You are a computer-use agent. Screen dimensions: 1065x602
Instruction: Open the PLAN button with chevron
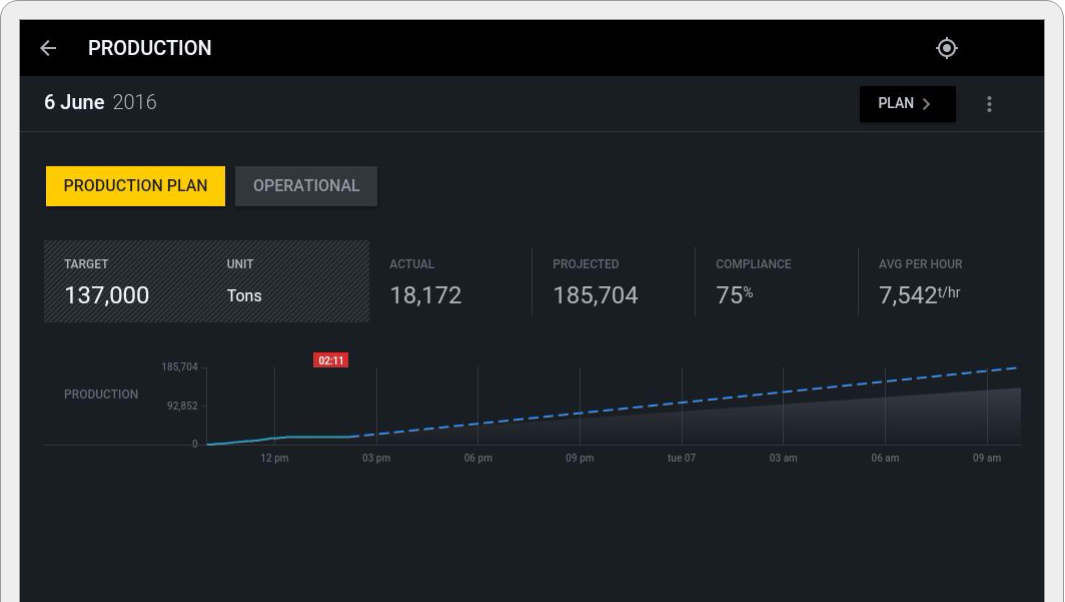906,104
